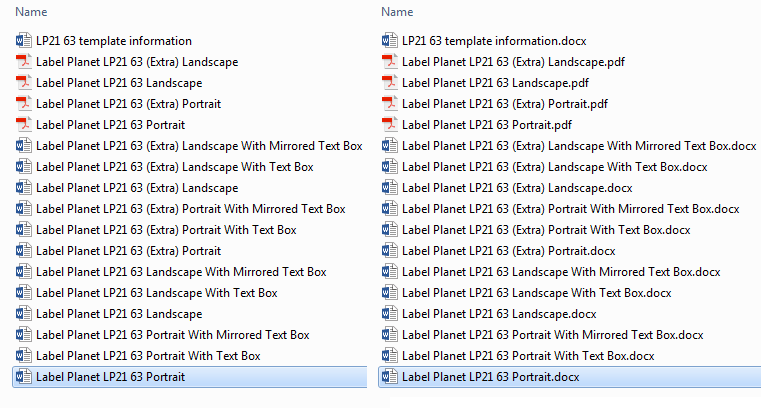Click Word icon beside (Extra) Landscape With Mirrored Text Box.docx
761x408 pixels.
[x=389, y=146]
